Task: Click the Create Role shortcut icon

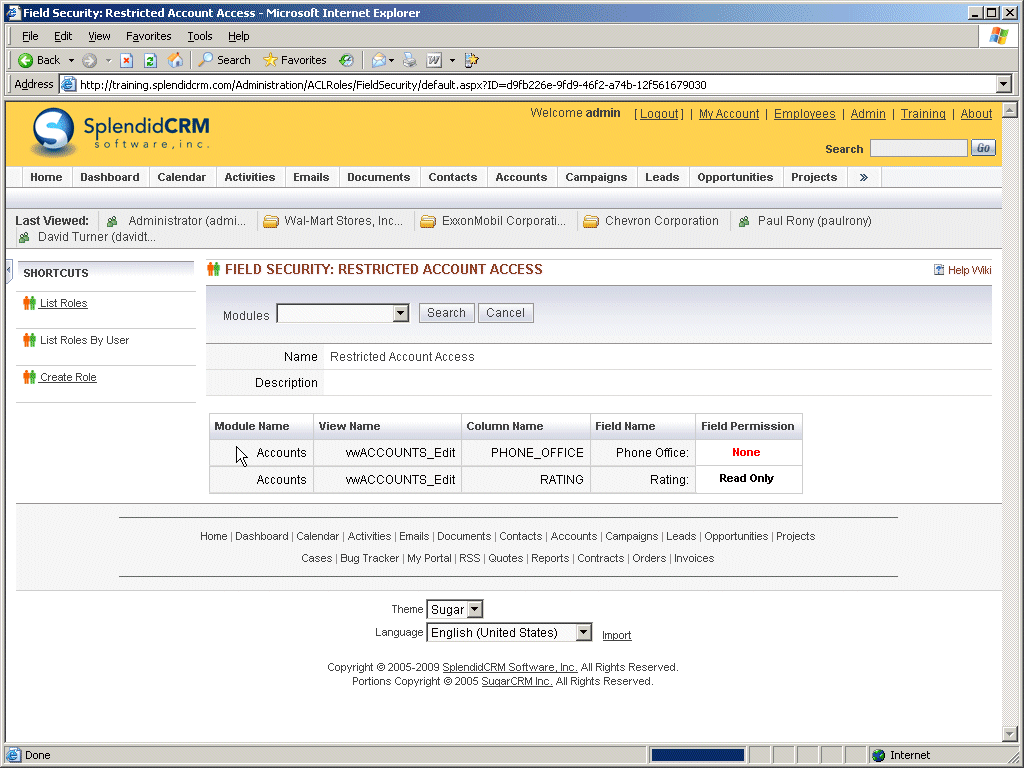Action: click(29, 377)
